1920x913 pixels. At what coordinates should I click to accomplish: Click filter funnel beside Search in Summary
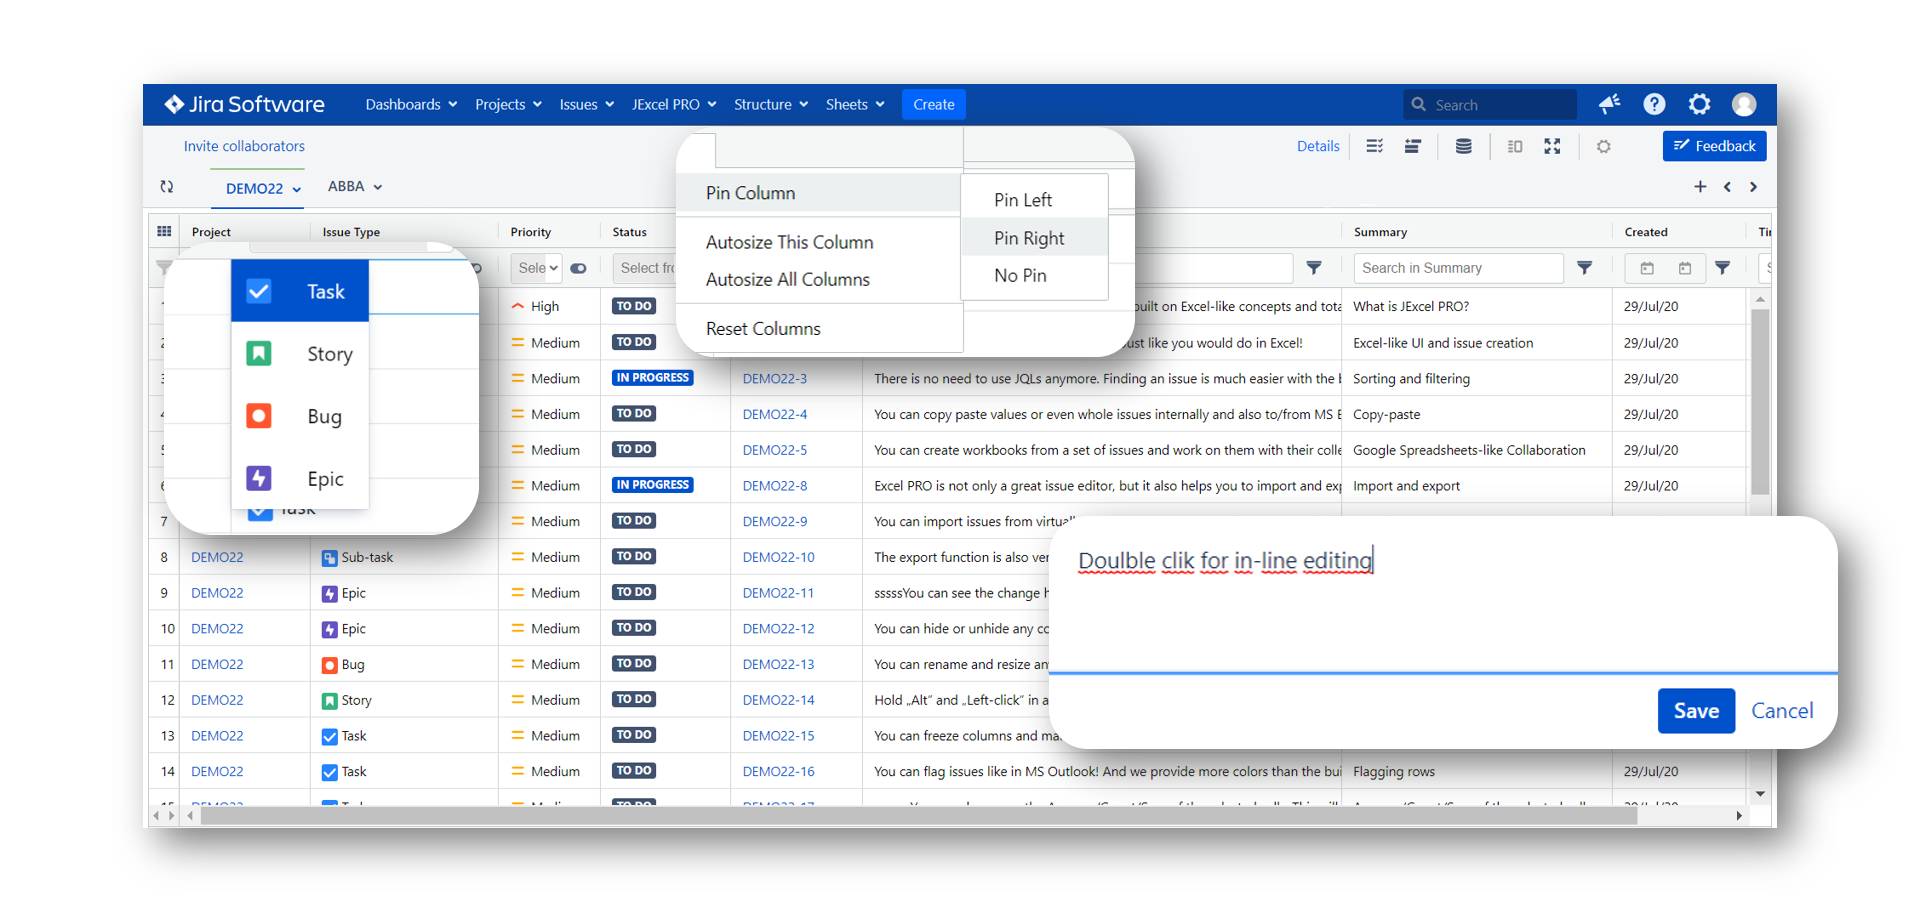(x=1584, y=268)
